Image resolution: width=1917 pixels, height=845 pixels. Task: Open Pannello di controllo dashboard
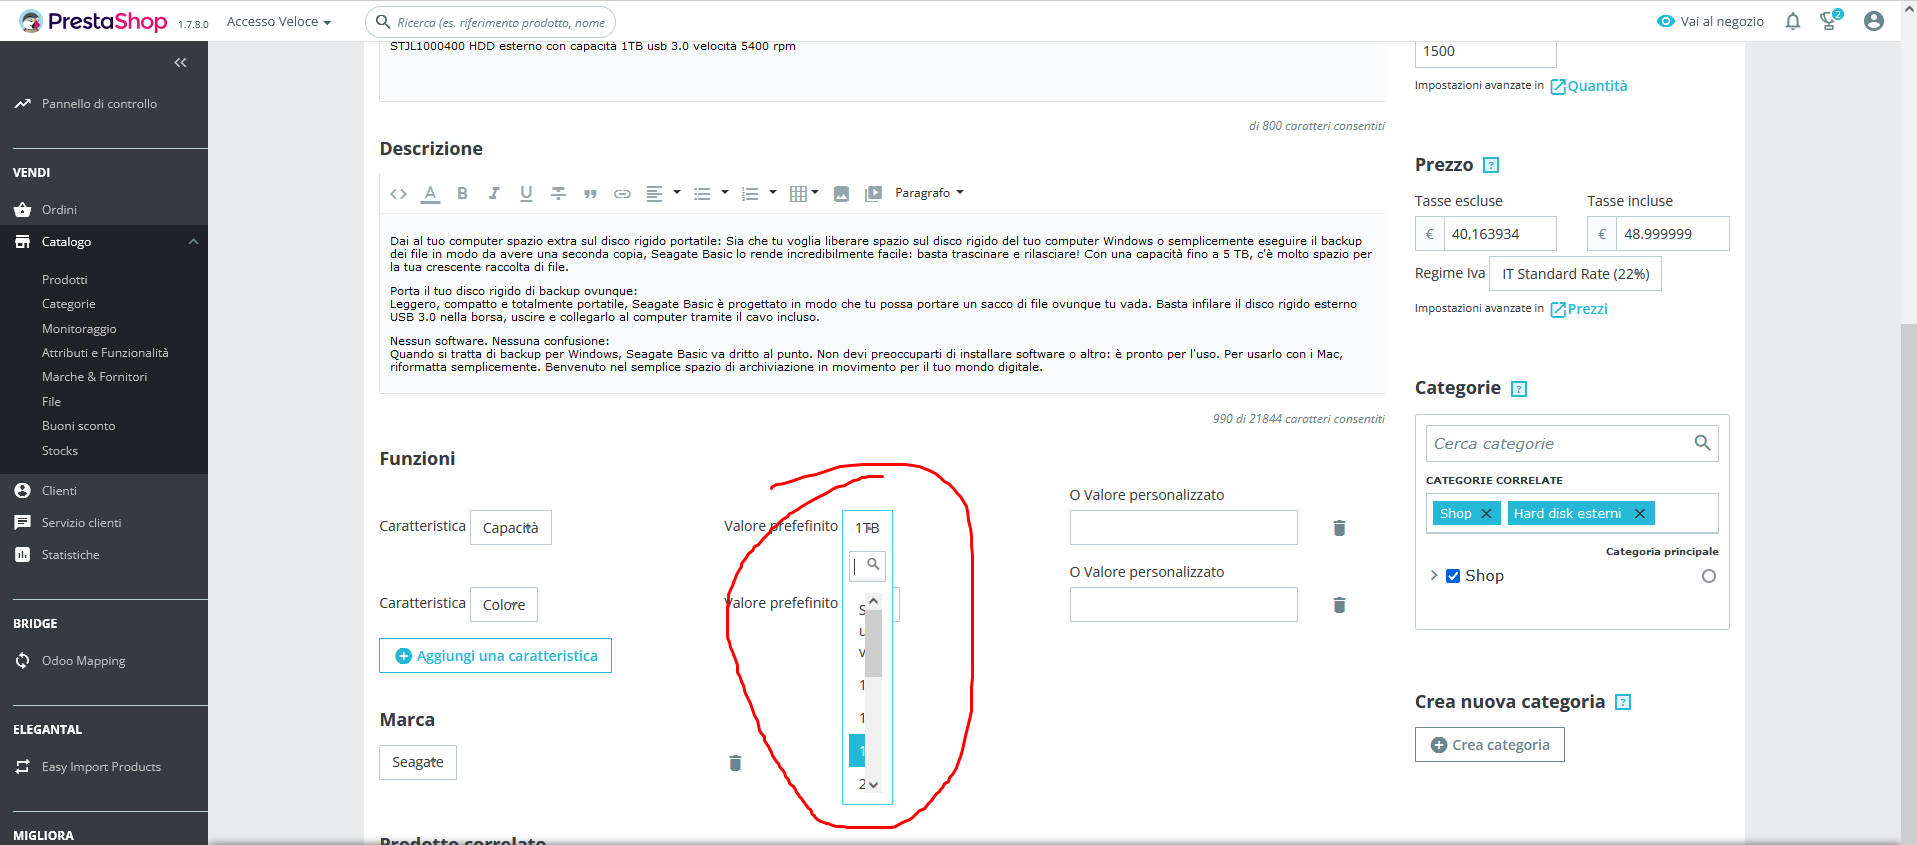[x=99, y=104]
